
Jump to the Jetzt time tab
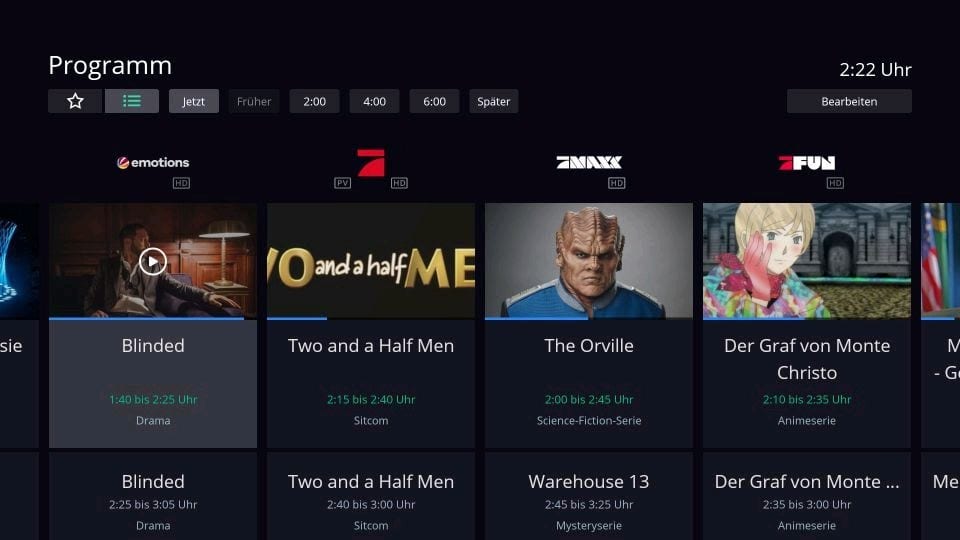193,102
